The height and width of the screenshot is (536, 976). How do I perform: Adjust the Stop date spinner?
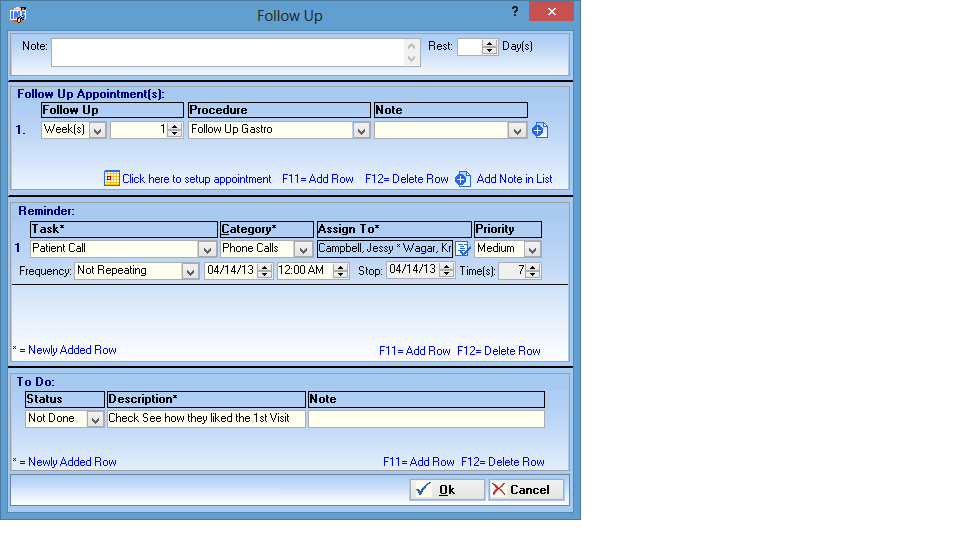tap(446, 270)
